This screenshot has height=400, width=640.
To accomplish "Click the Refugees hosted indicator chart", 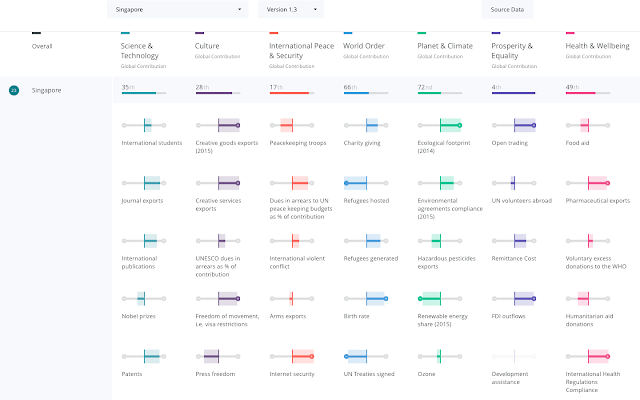I will [x=366, y=183].
